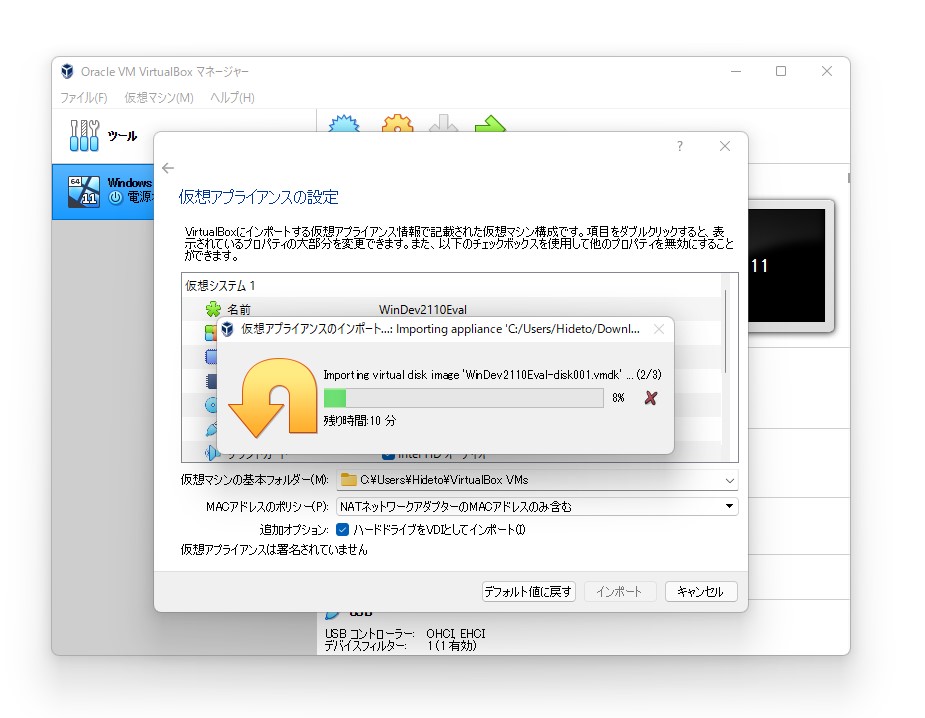Open the ファイル(F) menu
This screenshot has height=718, width=925.
tap(85, 98)
